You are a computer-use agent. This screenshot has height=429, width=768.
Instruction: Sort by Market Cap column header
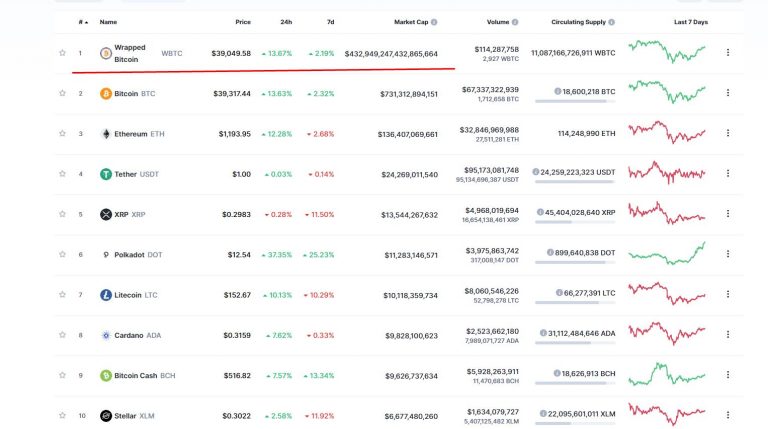pyautogui.click(x=411, y=22)
